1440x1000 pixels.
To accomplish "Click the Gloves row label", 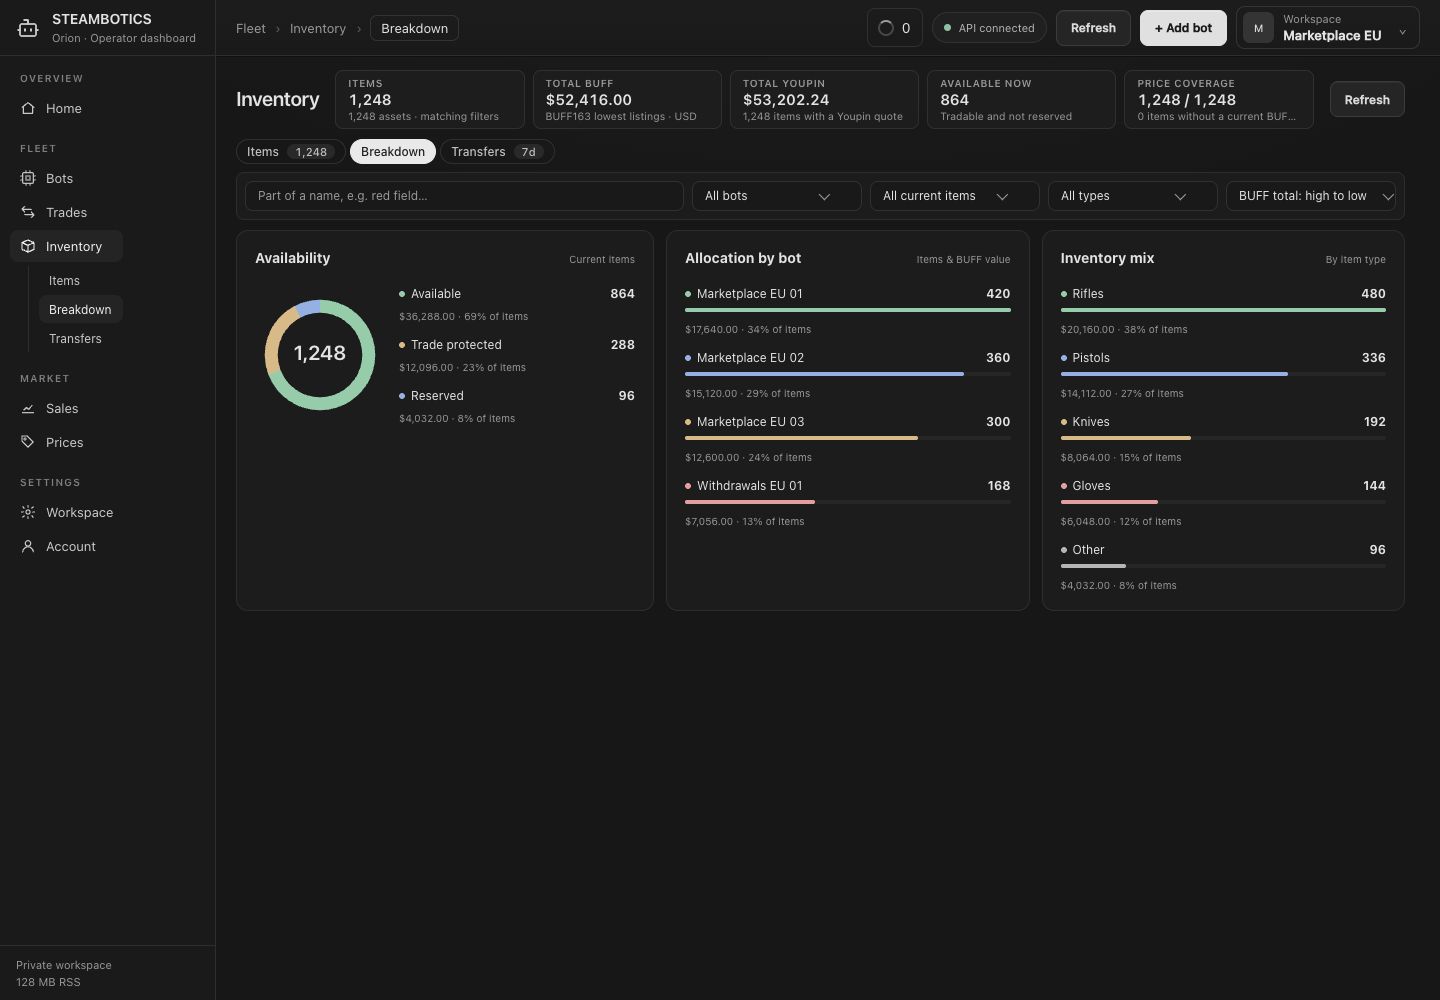I will click(1091, 486).
